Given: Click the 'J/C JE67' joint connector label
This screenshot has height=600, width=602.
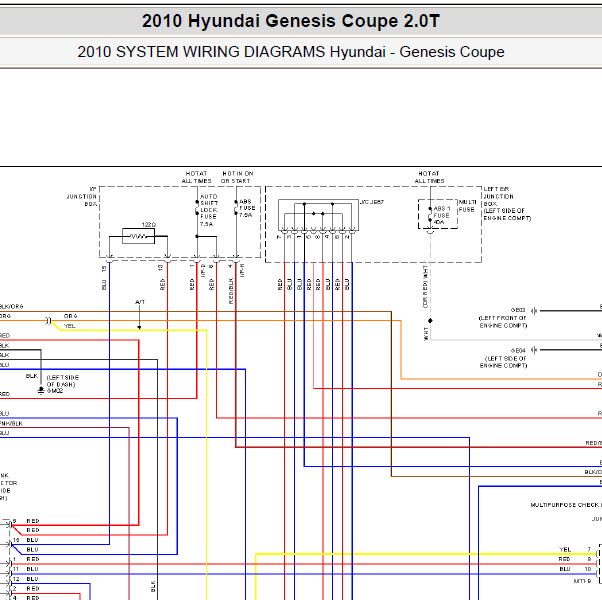Looking at the screenshot, I should [372, 202].
